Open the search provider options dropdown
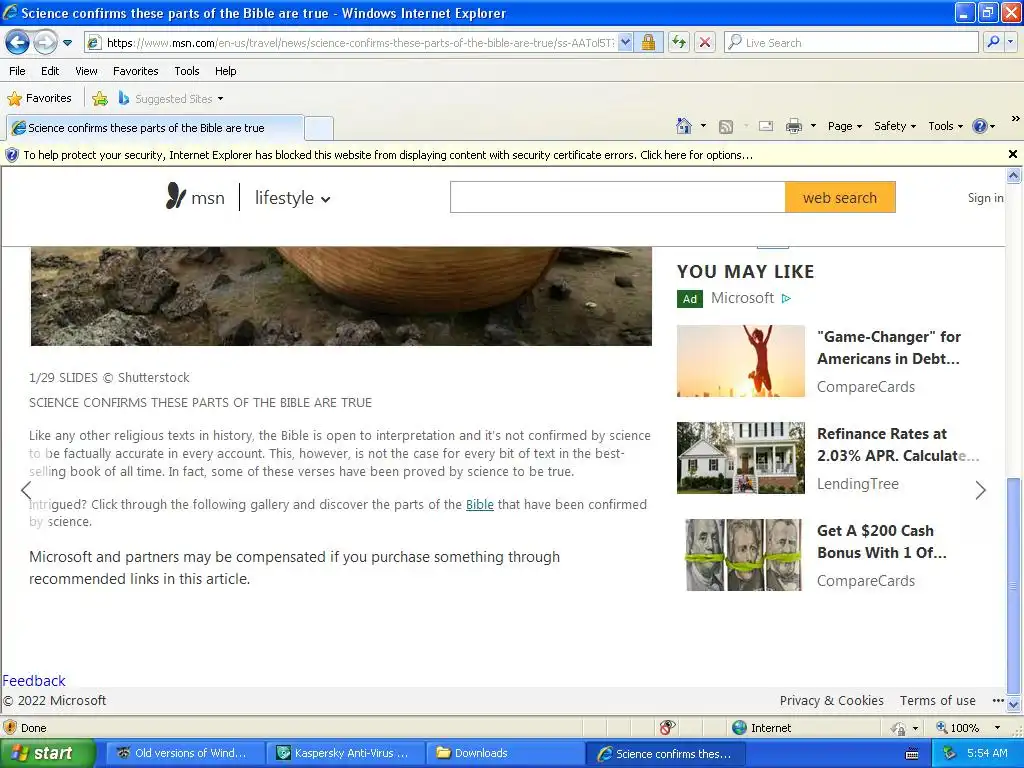Image resolution: width=1024 pixels, height=768 pixels. pos(1010,43)
